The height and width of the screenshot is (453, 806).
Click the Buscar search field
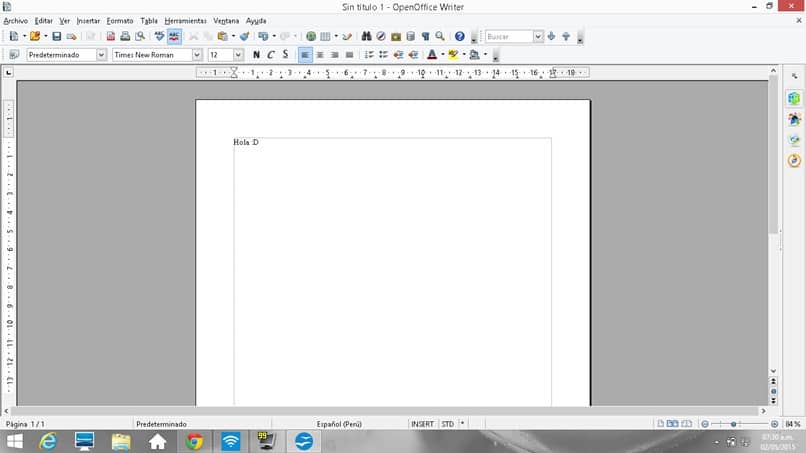point(509,37)
